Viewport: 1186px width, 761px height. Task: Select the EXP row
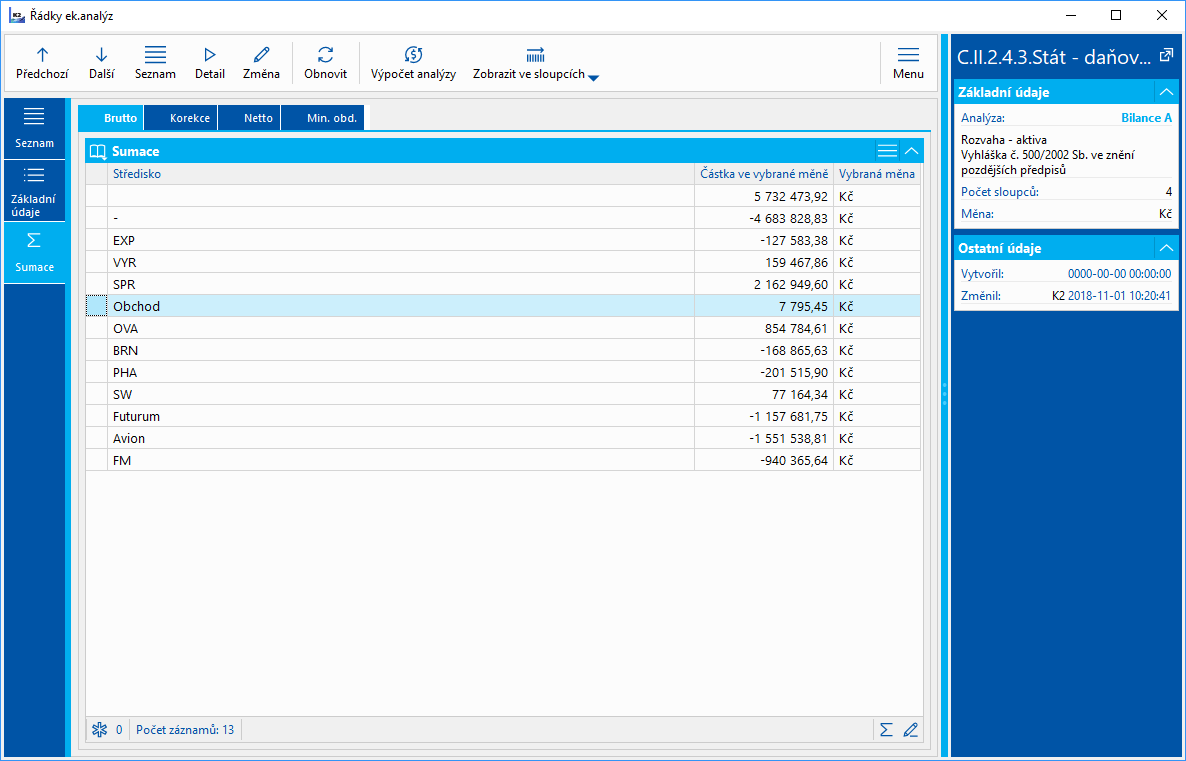coord(503,241)
